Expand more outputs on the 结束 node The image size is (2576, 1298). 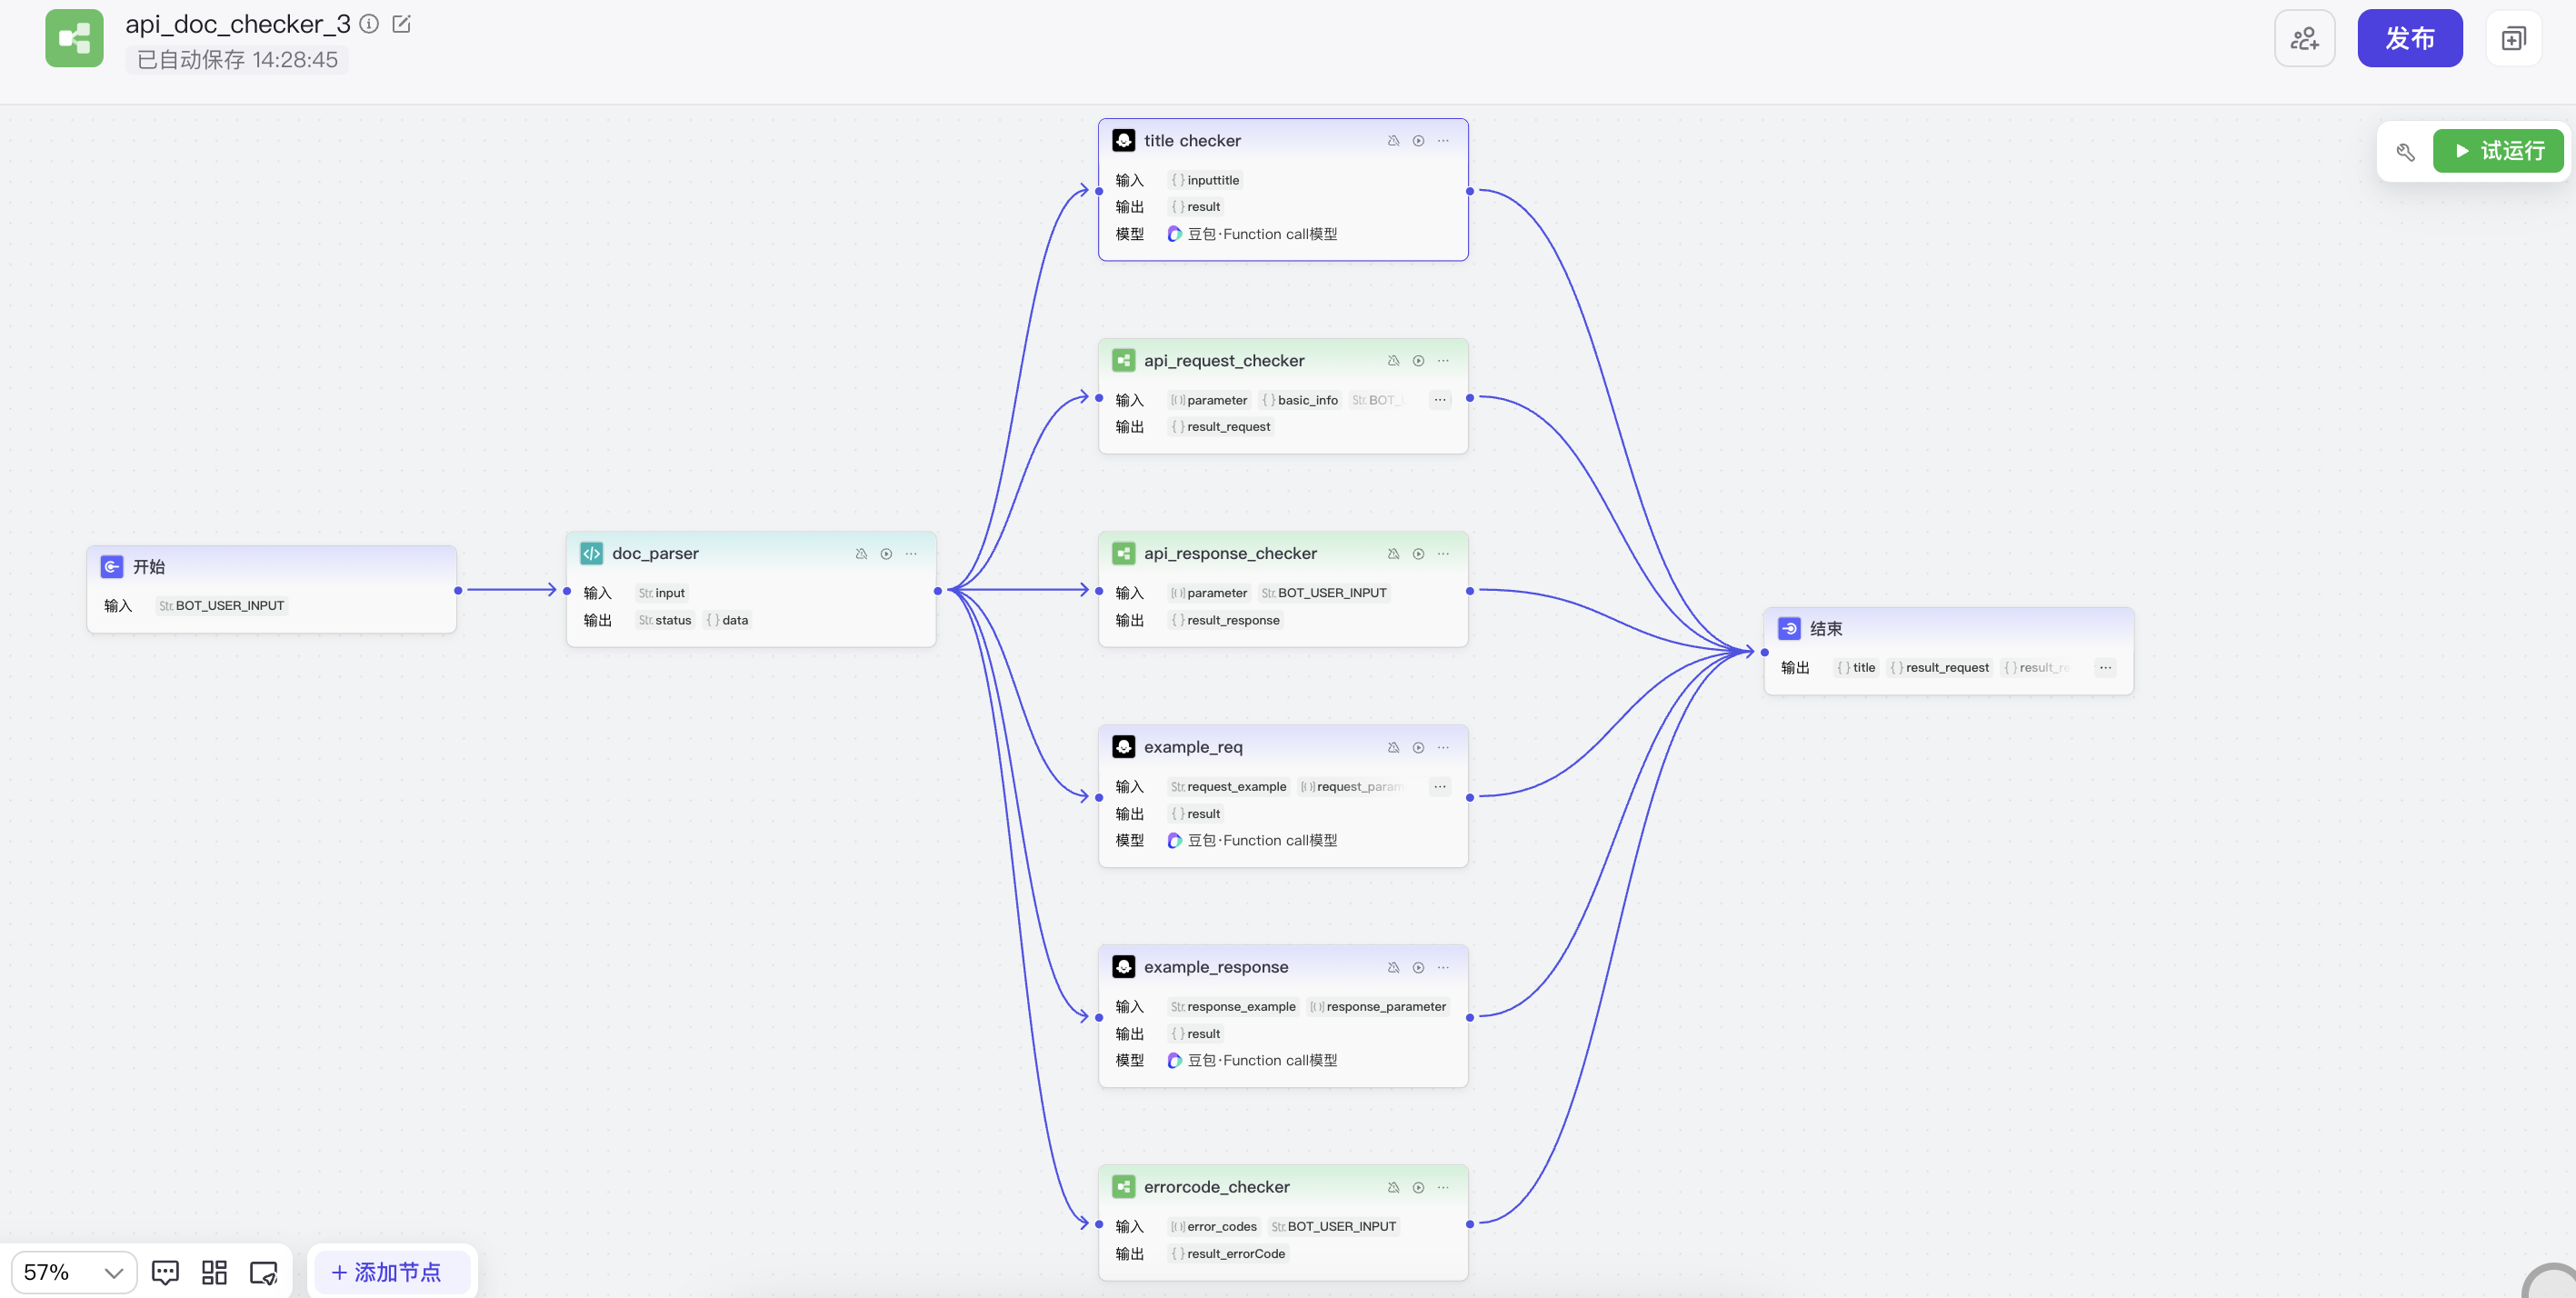point(2105,668)
